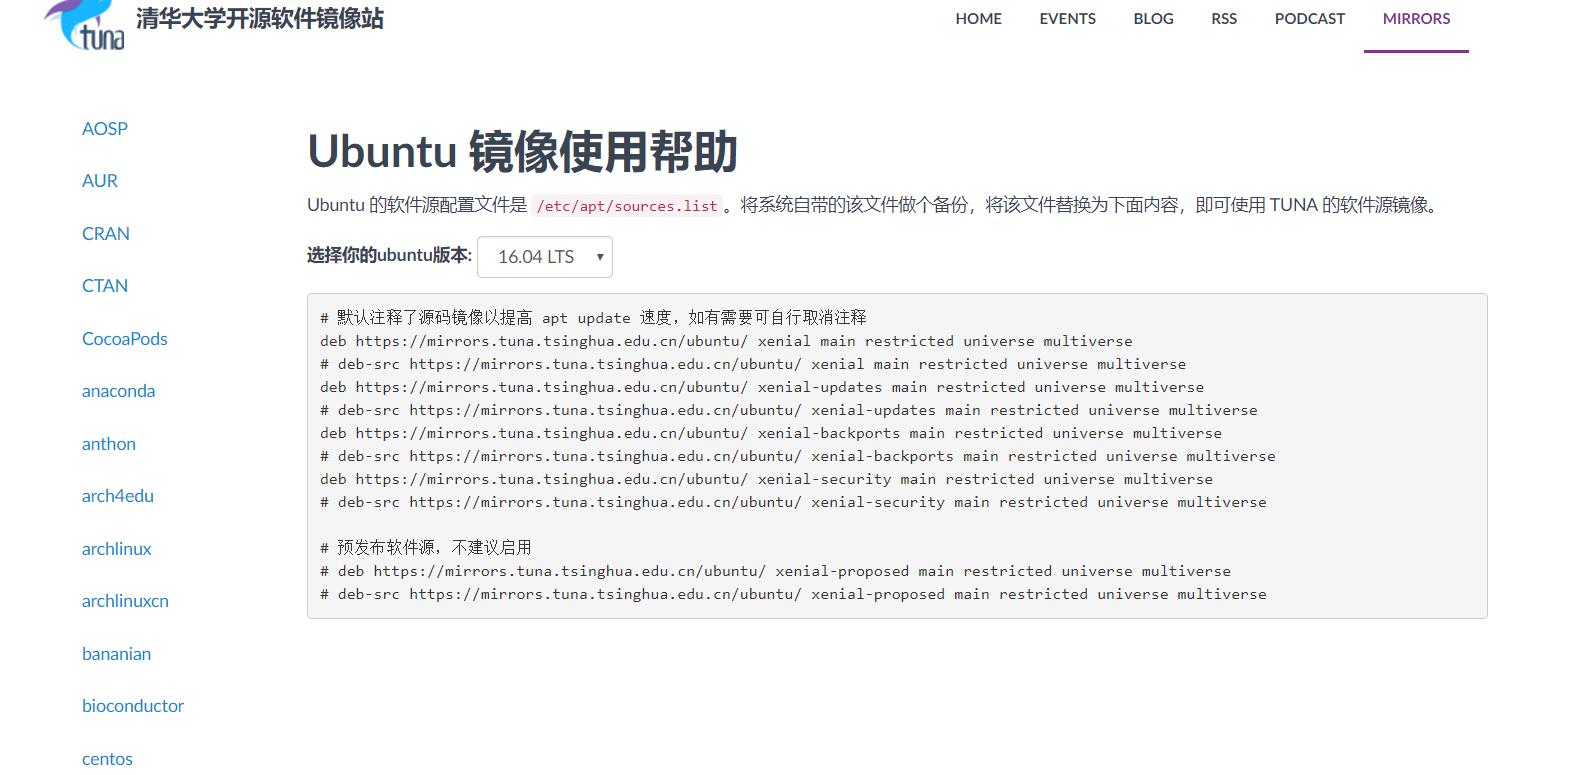
Task: Click the 选择你的ubuntu版本 label
Action: click(x=389, y=256)
